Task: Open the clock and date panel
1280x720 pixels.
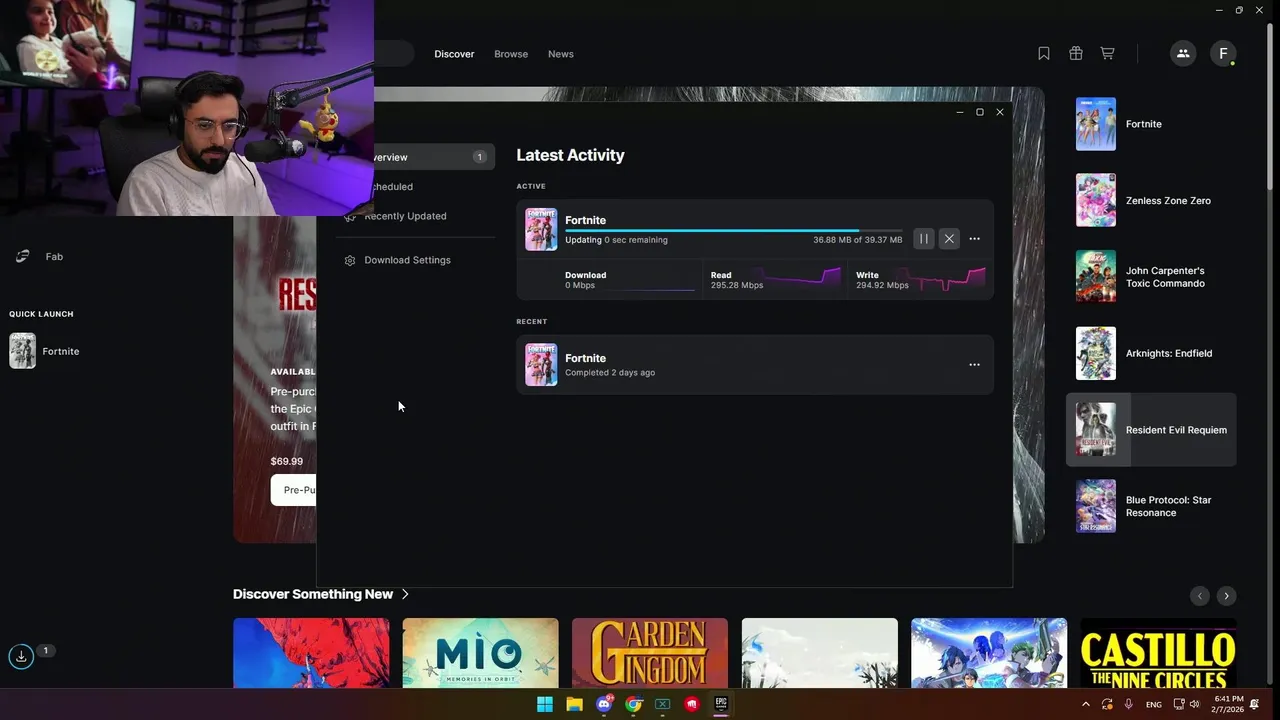Action: click(x=1228, y=704)
